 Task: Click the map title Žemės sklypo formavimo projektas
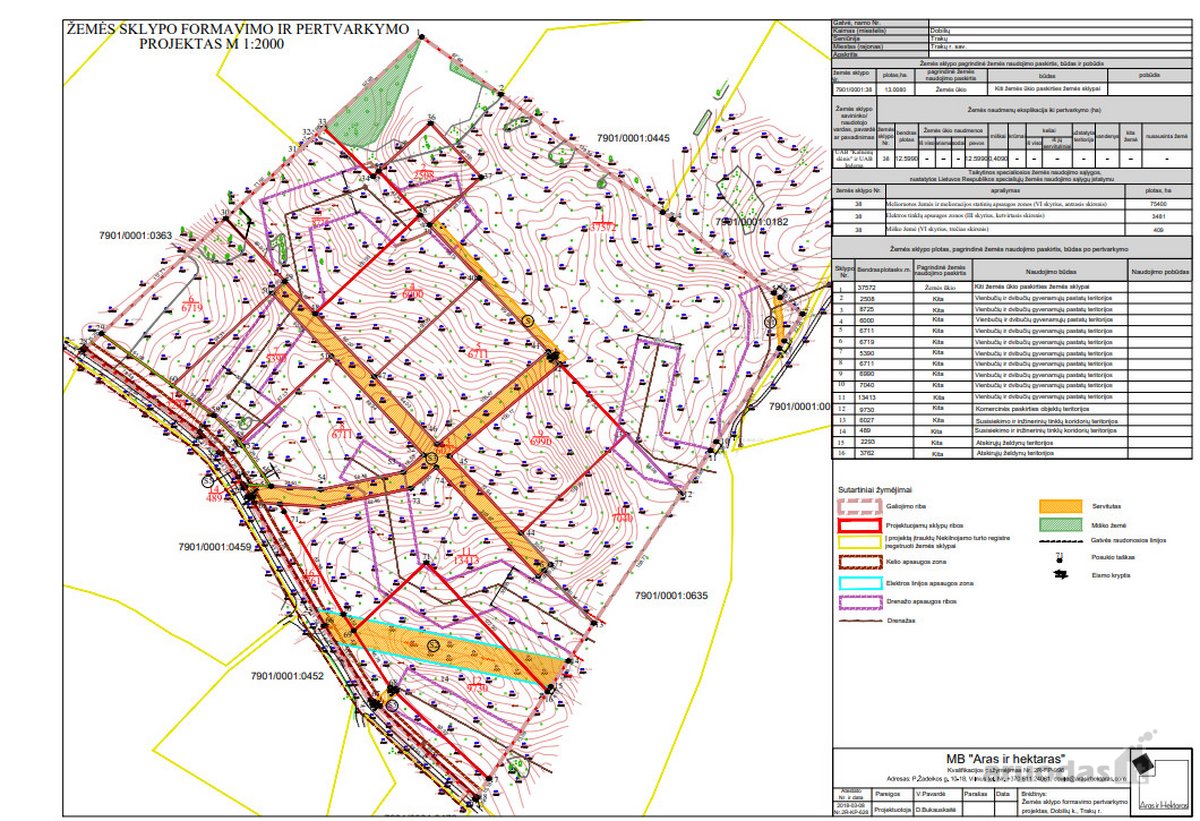click(237, 37)
